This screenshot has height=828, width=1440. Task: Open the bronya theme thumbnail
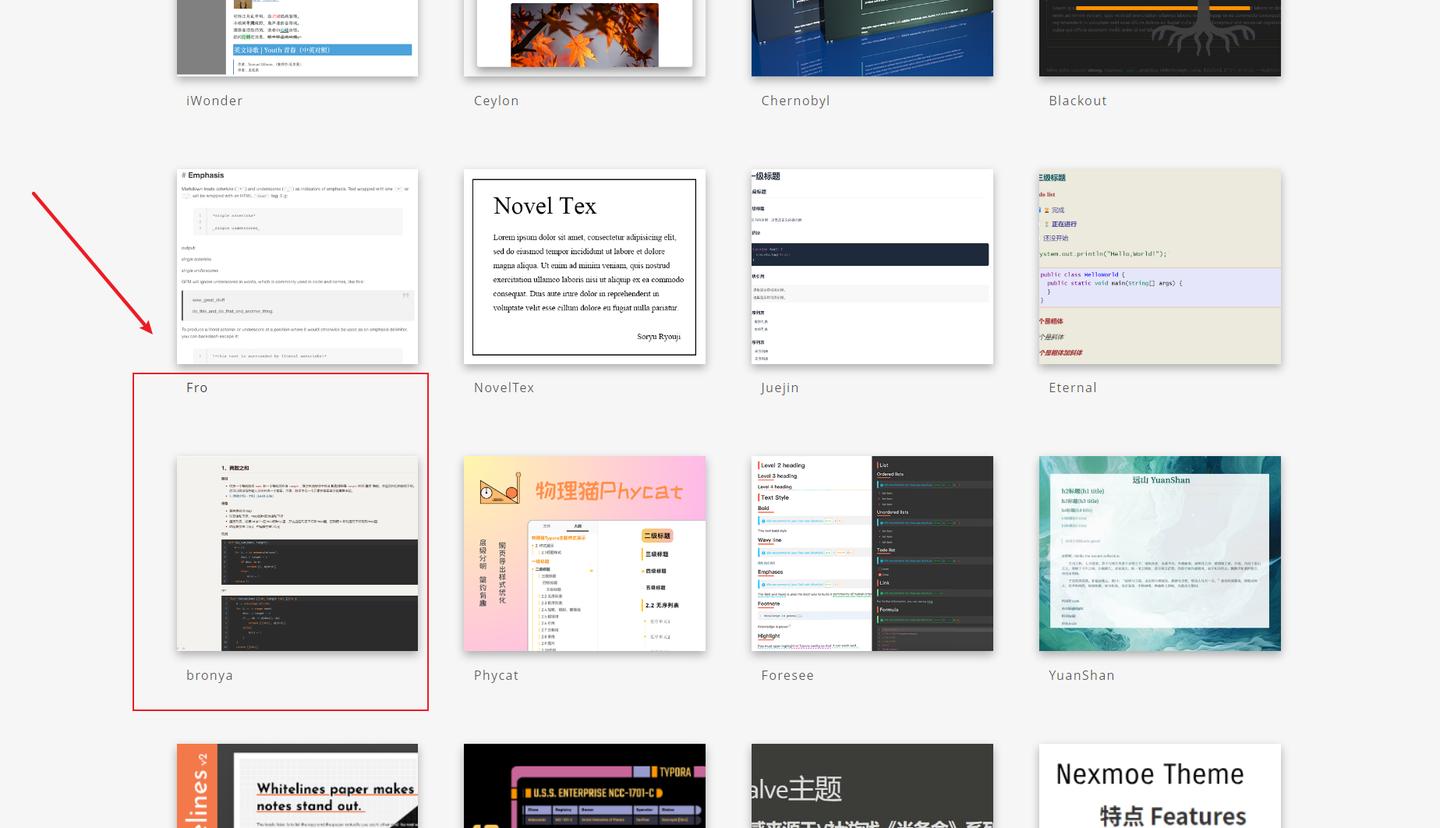[297, 553]
